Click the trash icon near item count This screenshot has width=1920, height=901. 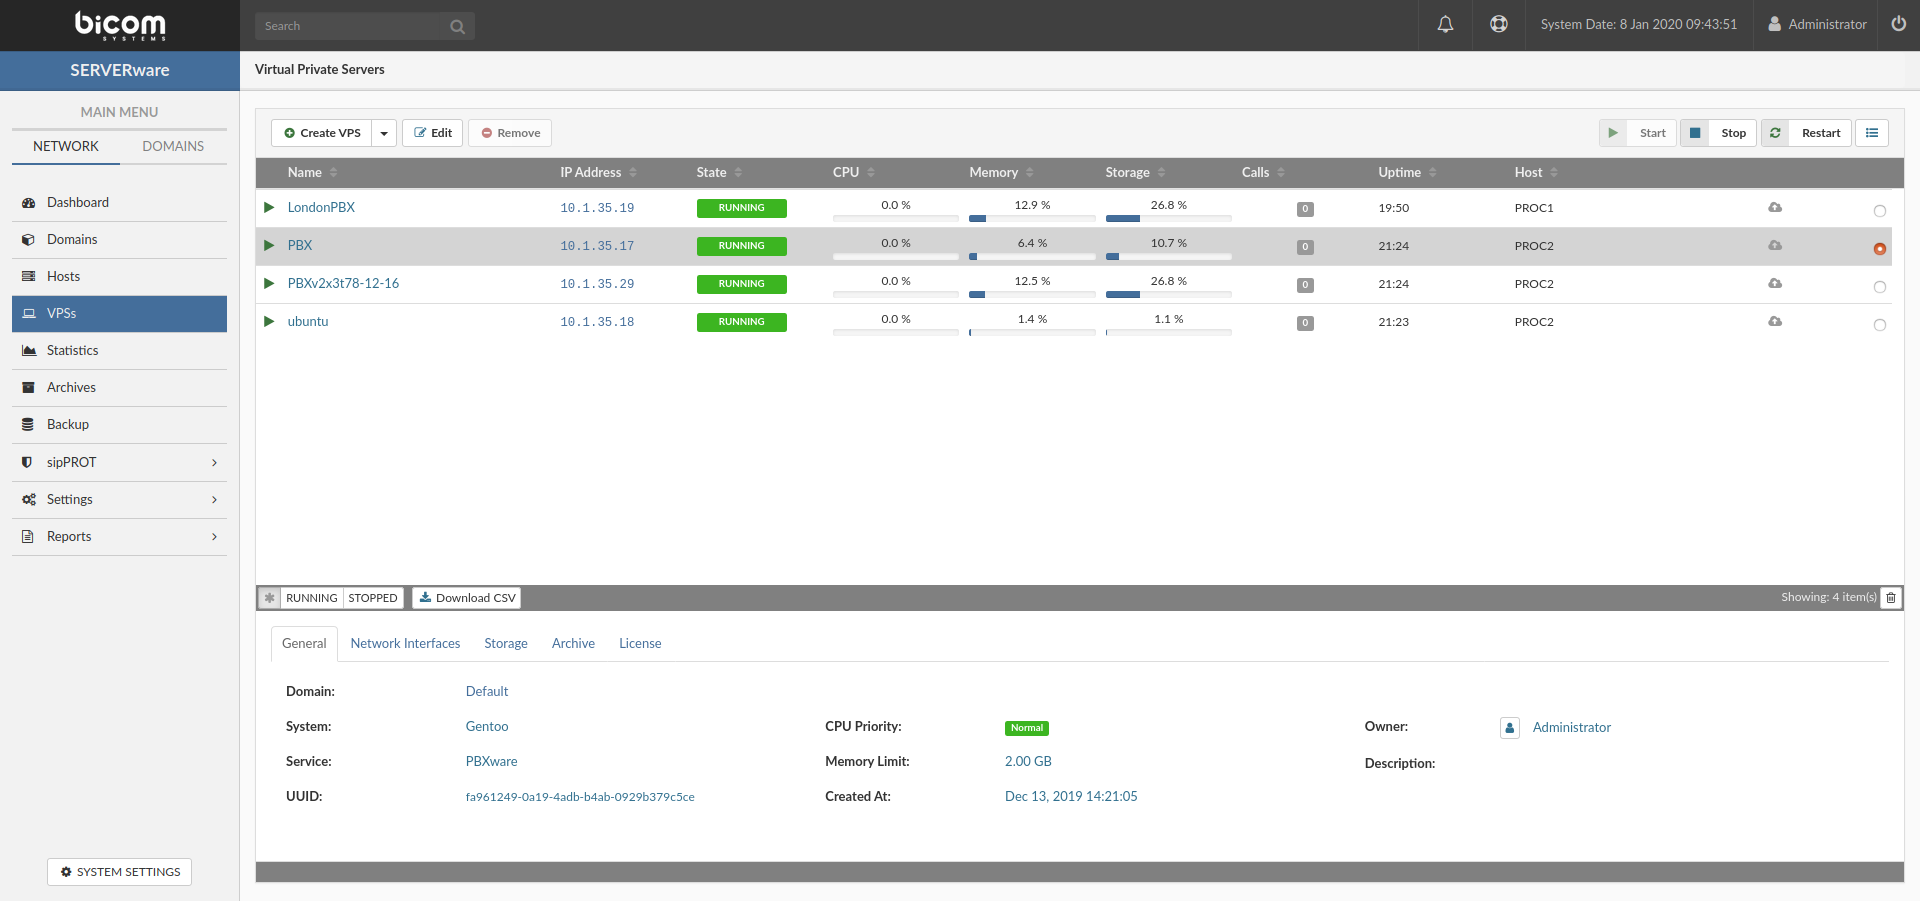tap(1891, 598)
